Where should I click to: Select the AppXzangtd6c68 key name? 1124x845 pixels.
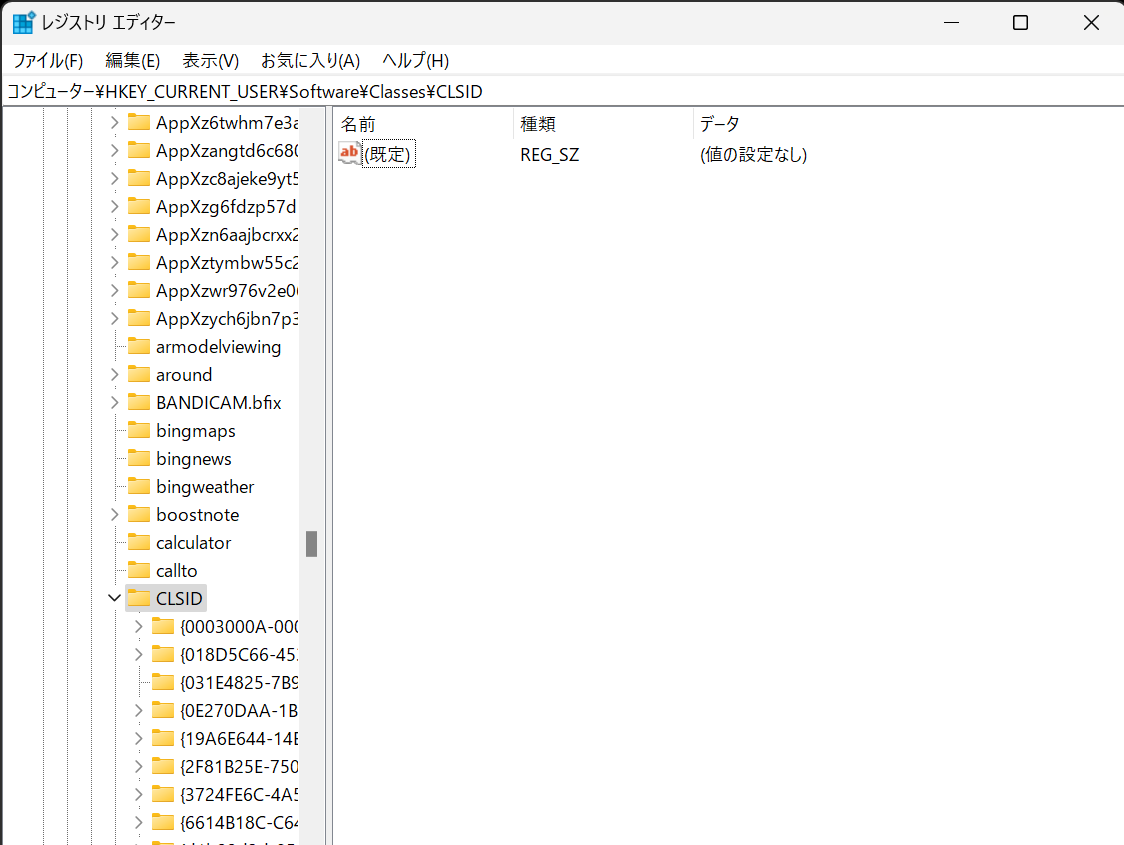click(x=227, y=151)
